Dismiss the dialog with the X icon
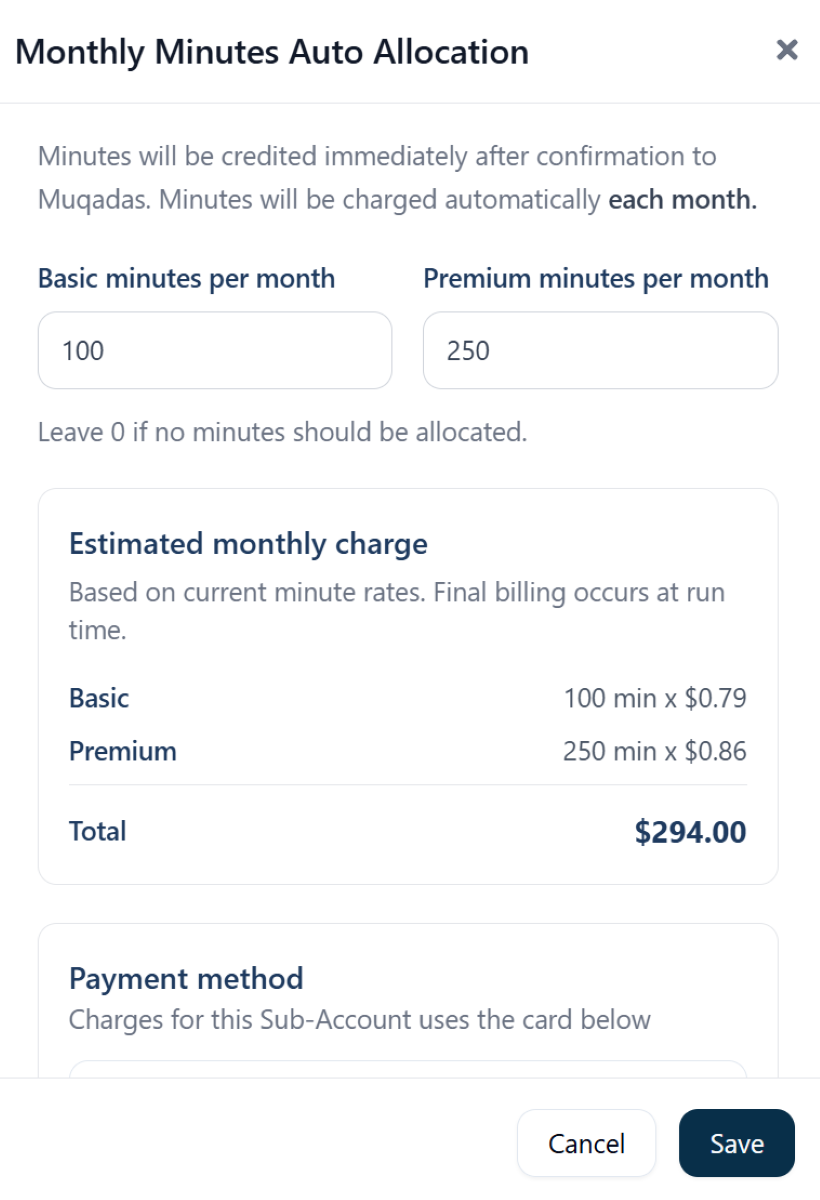Viewport: 820px width, 1200px height. coord(789,51)
